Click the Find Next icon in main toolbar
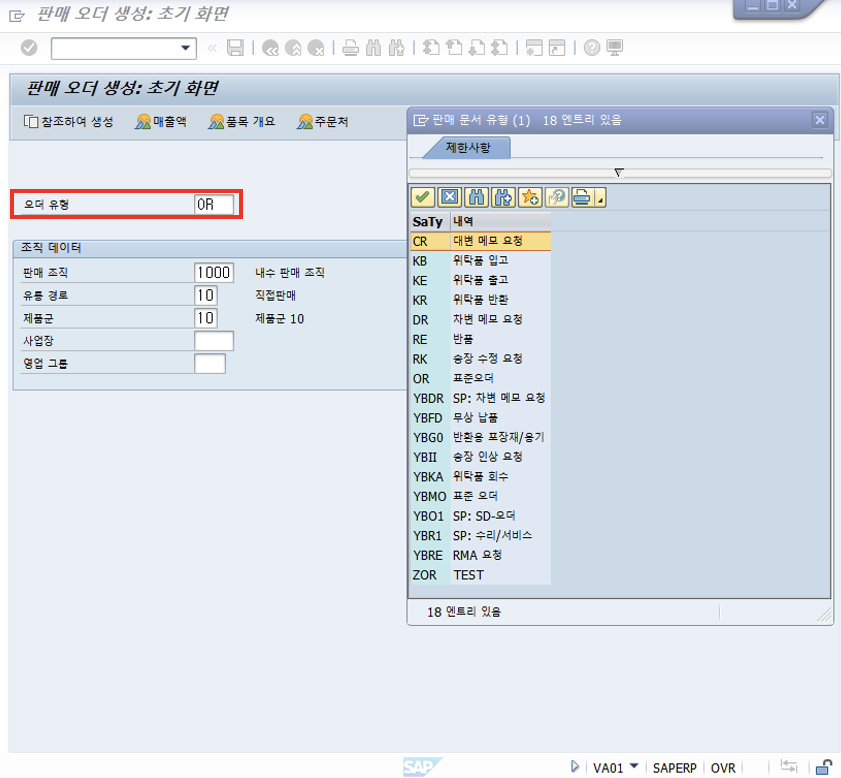Image resolution: width=841 pixels, height=778 pixels. (x=396, y=48)
